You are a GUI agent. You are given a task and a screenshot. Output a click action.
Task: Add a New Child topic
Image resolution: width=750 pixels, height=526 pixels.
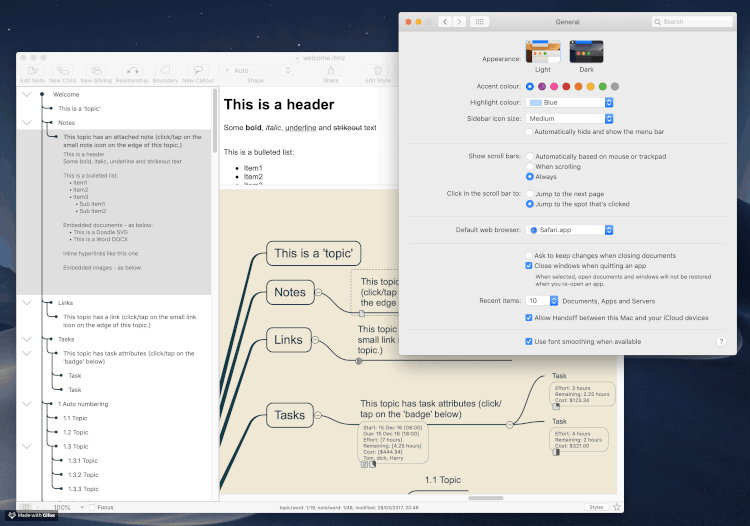pyautogui.click(x=62, y=74)
